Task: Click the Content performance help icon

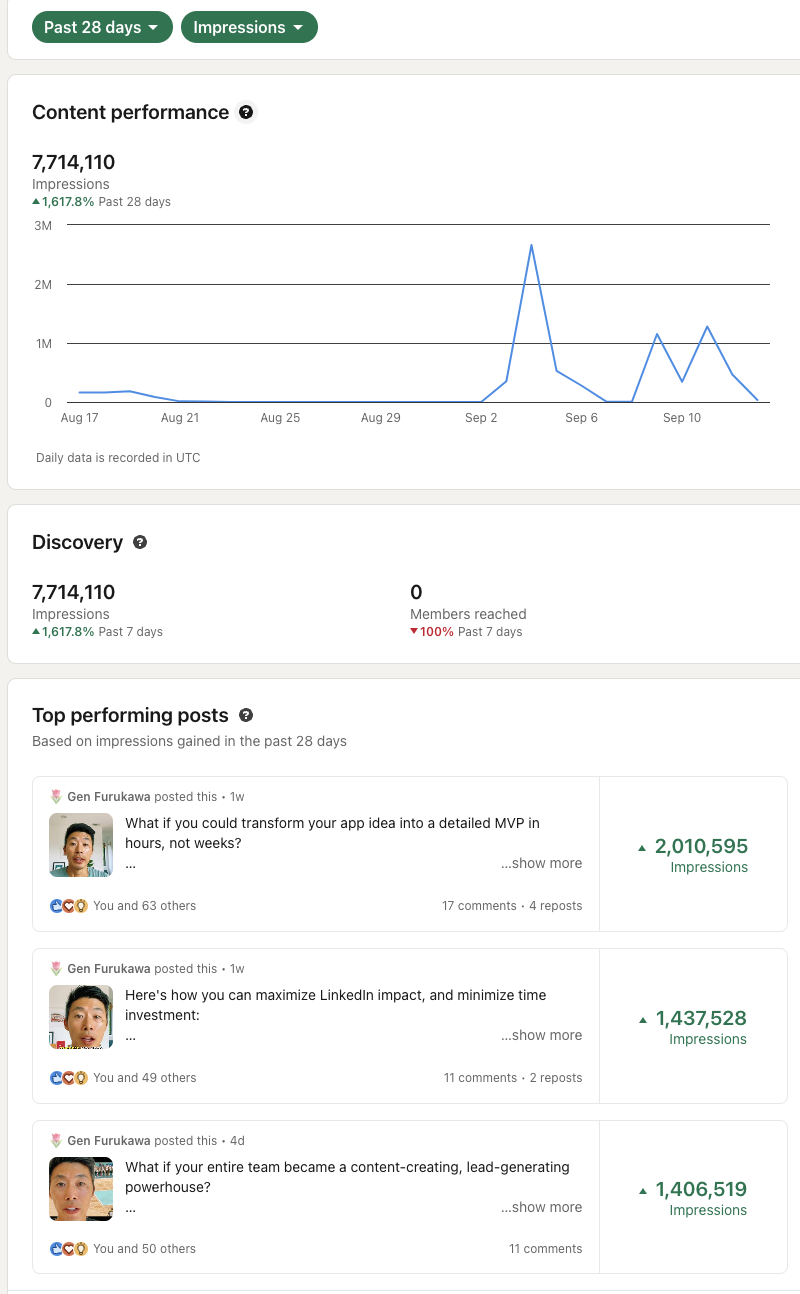Action: [x=246, y=113]
